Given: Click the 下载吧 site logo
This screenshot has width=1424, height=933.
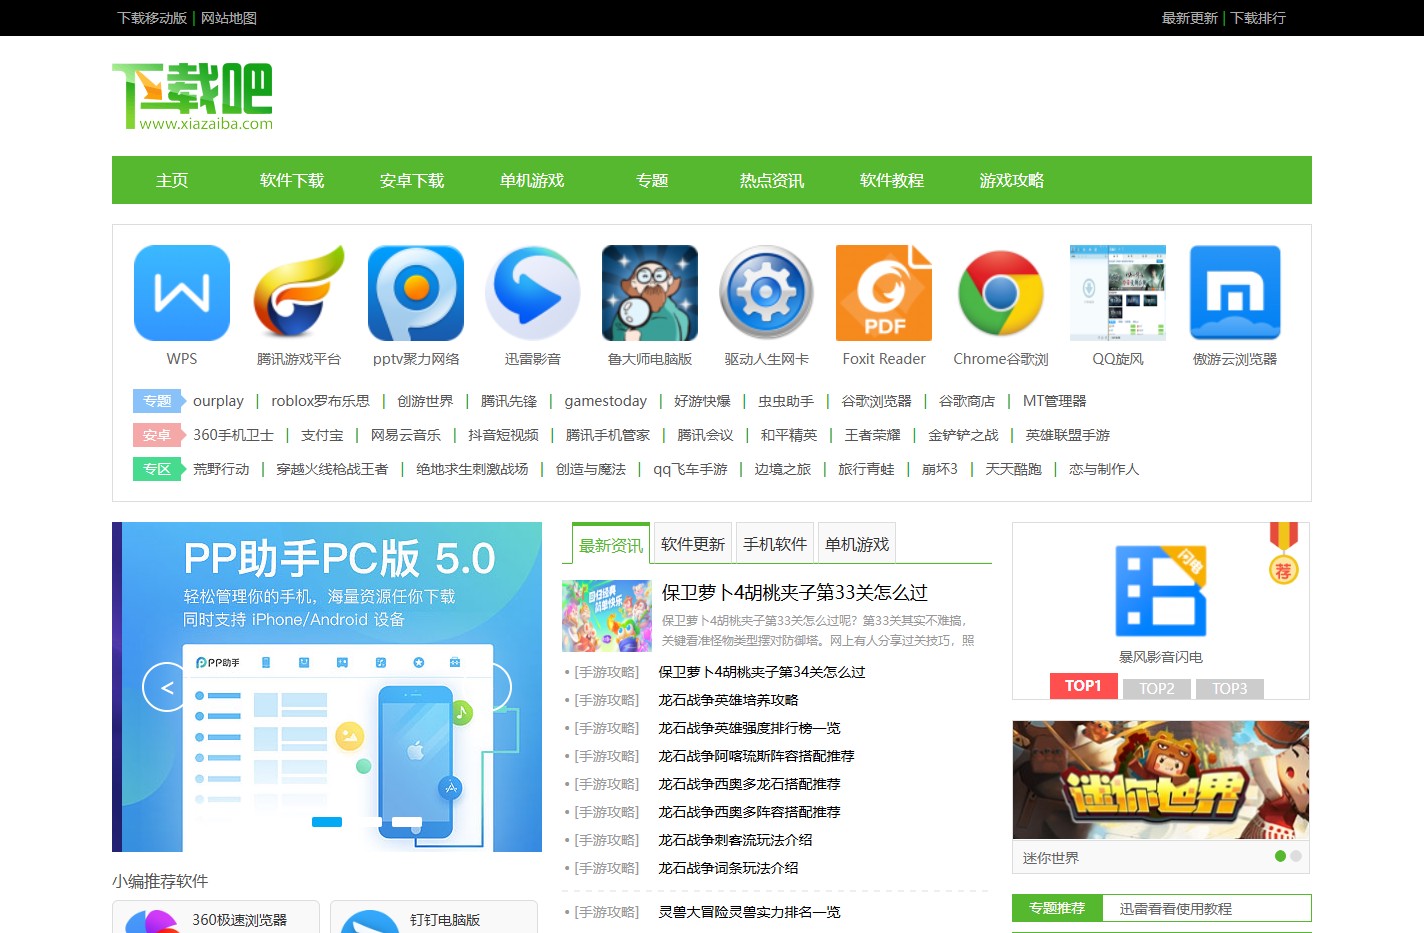Looking at the screenshot, I should (192, 96).
